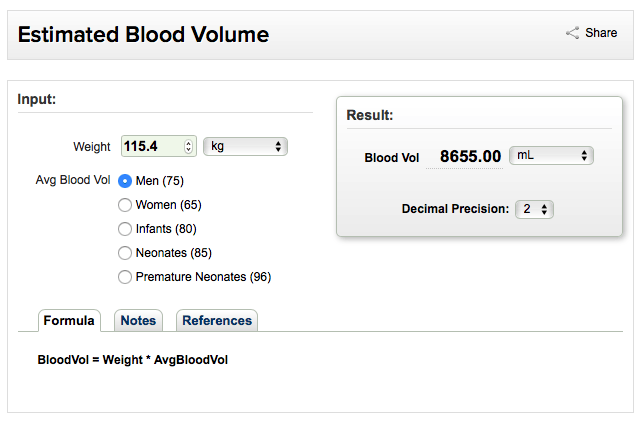Click the Weight stepper arrows
The image size is (642, 421).
188,146
